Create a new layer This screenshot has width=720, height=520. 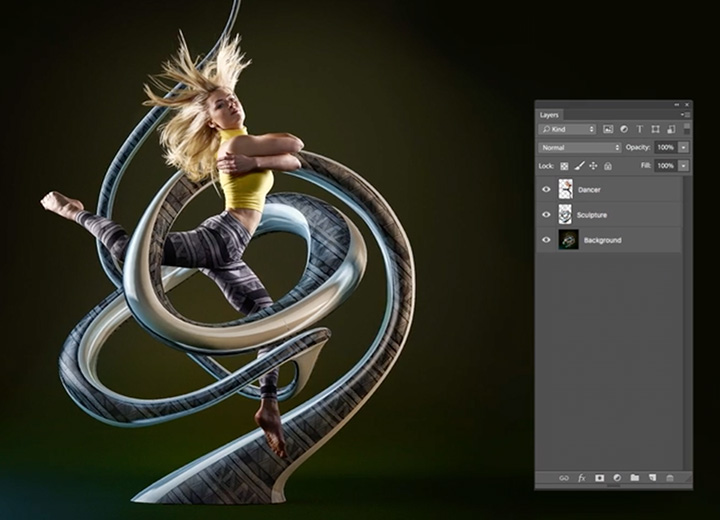651,478
